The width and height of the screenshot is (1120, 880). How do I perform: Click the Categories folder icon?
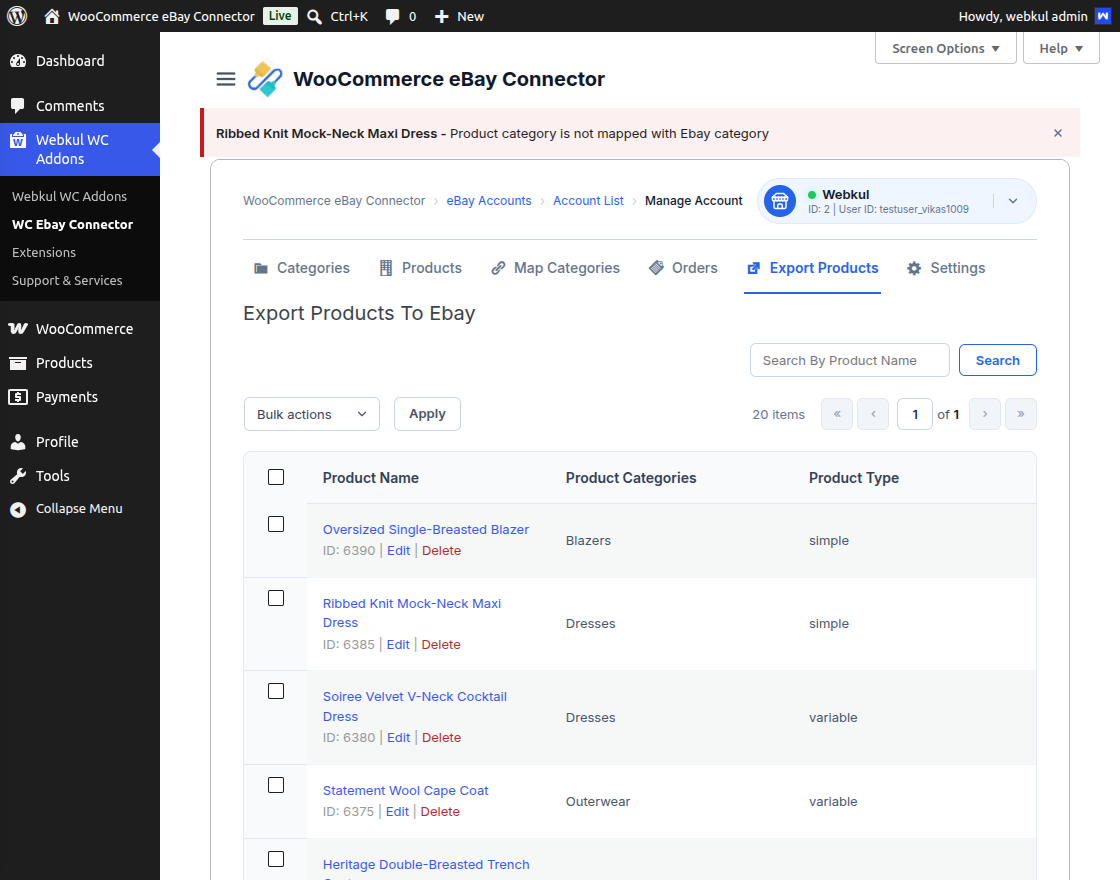pos(261,269)
